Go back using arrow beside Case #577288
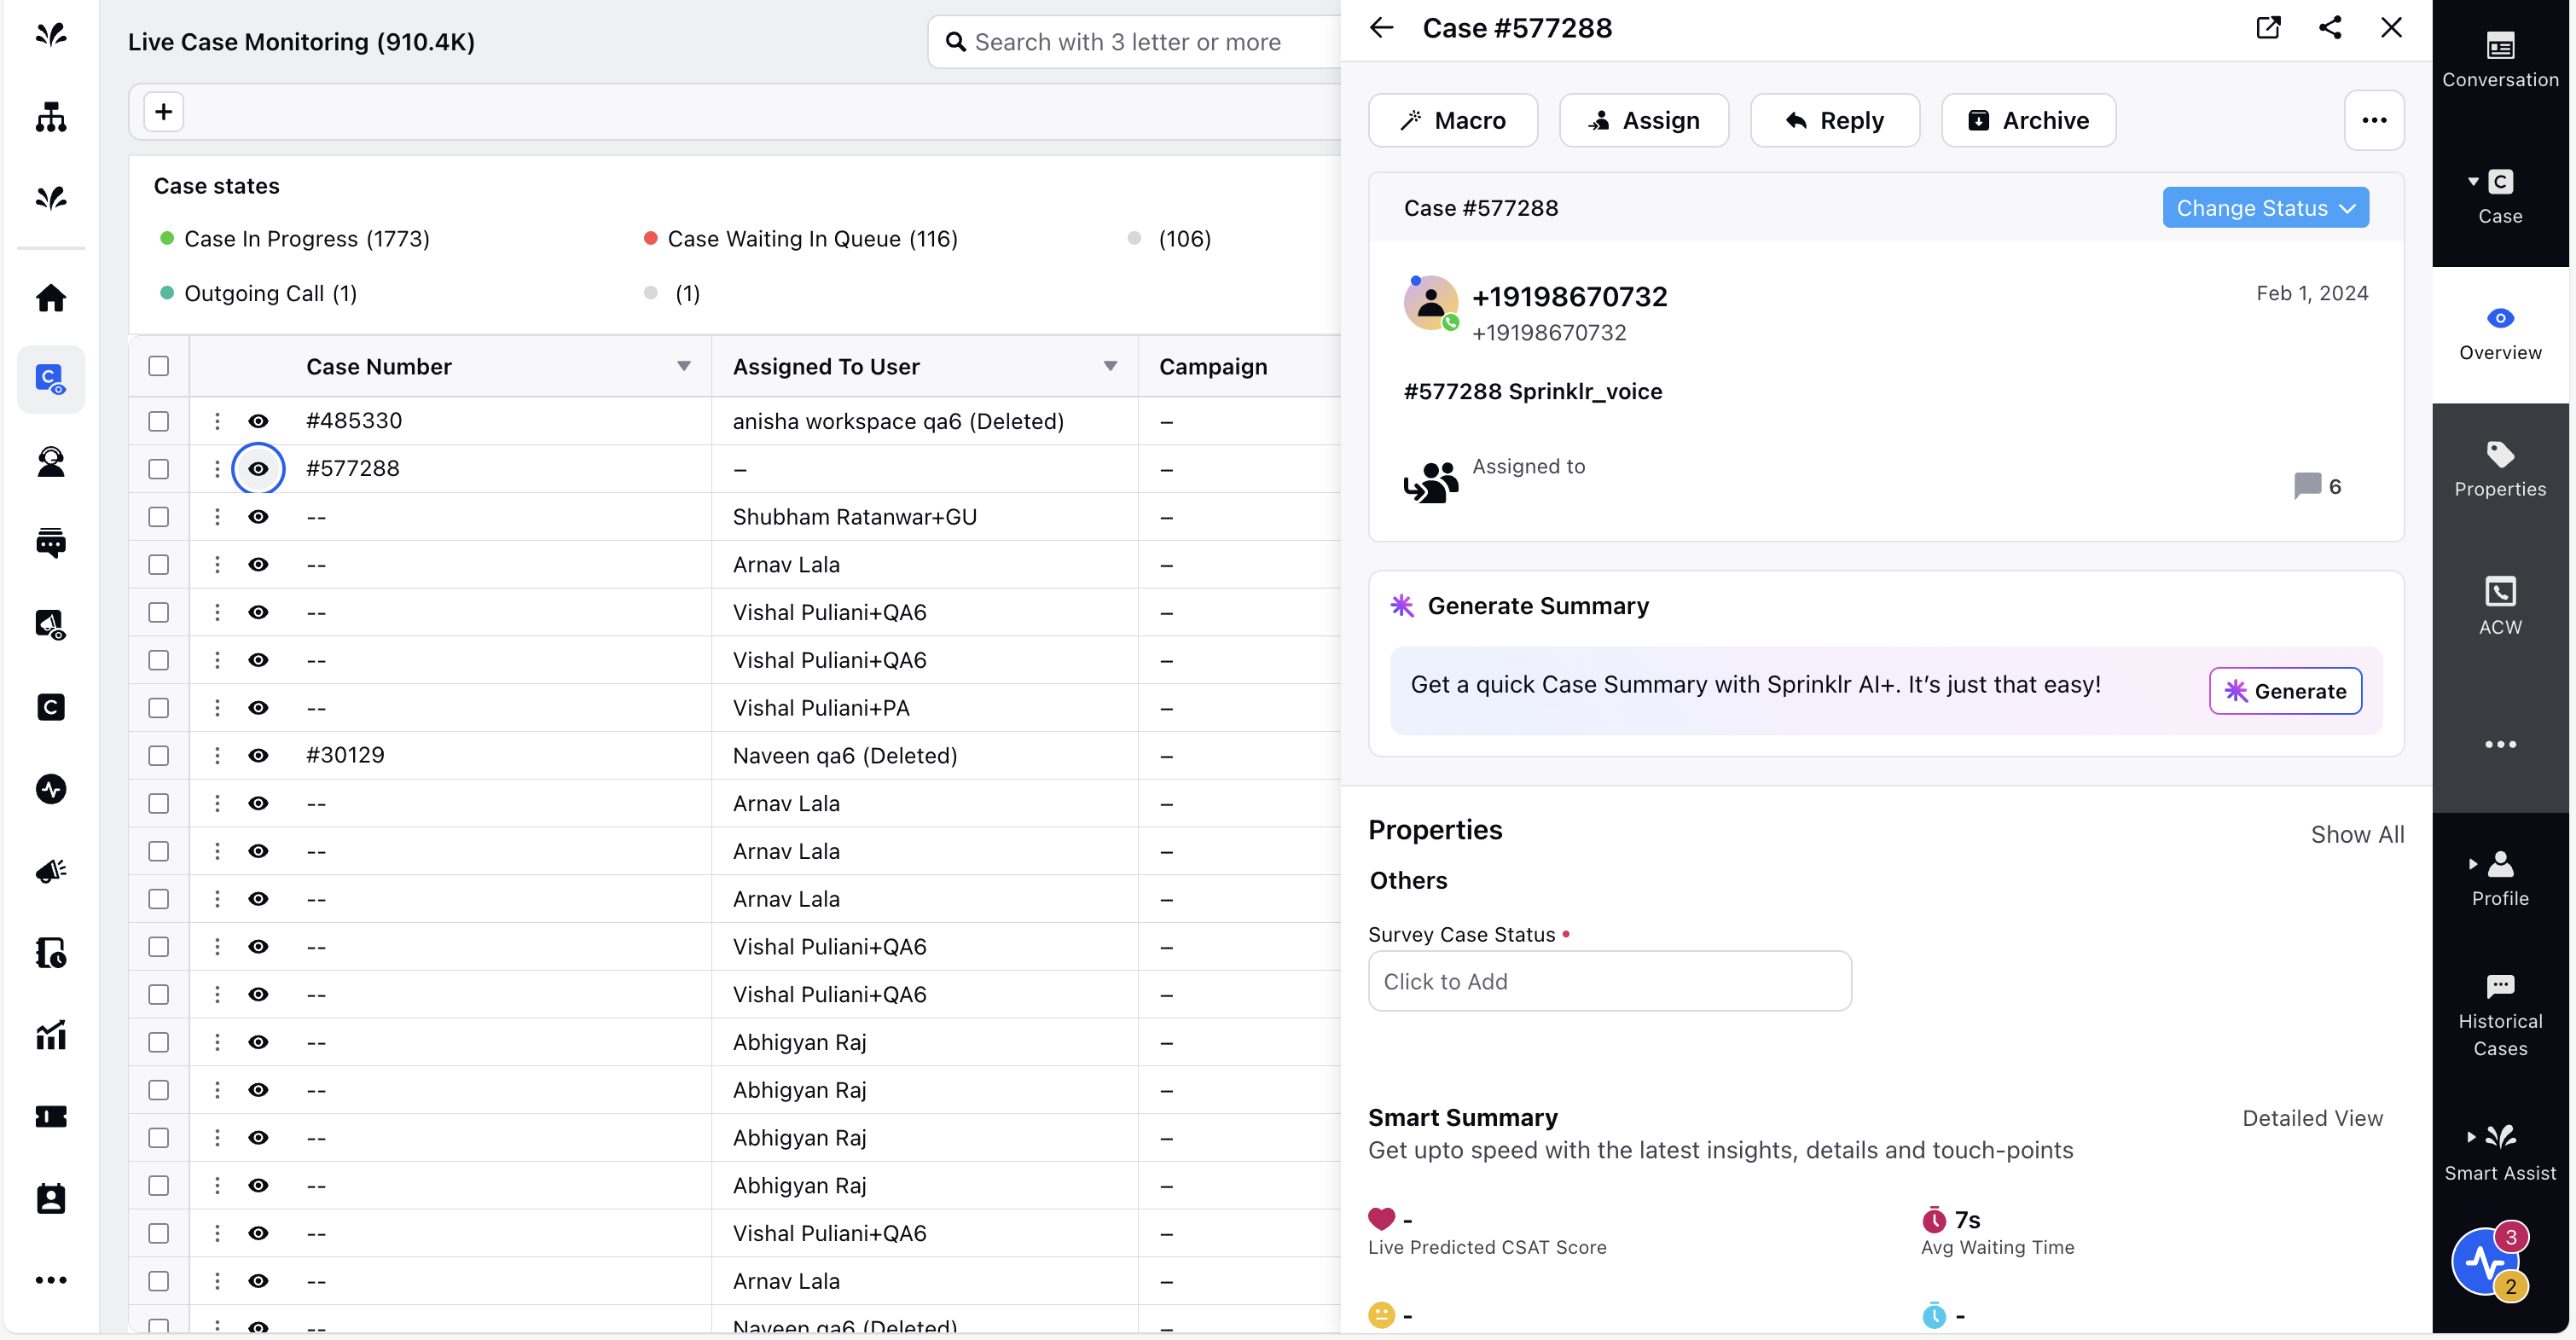This screenshot has height=1340, width=2576. click(1381, 27)
